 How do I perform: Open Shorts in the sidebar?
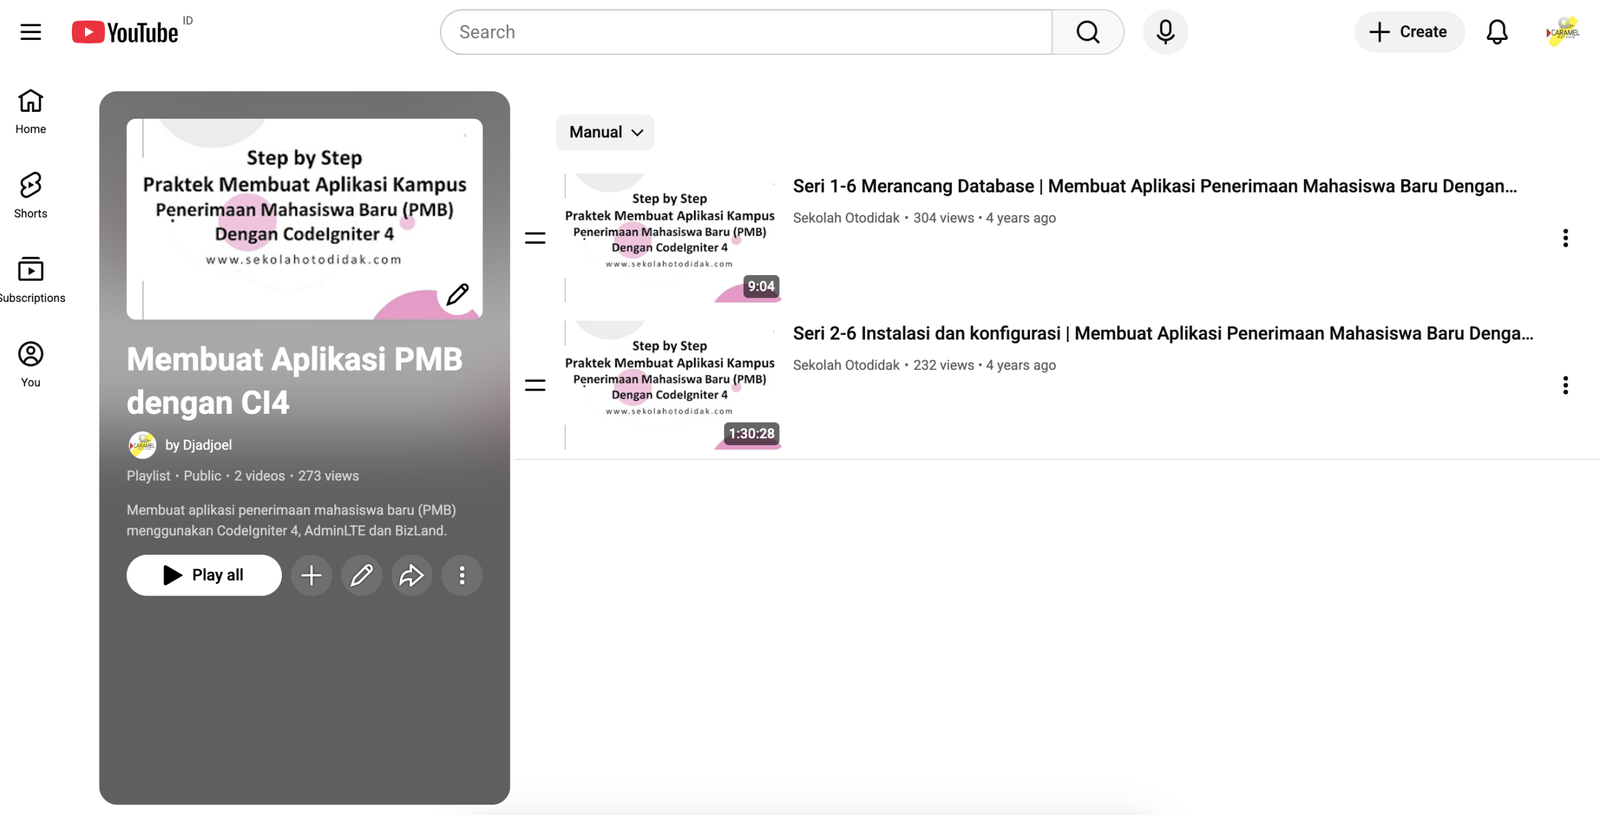[x=31, y=195]
